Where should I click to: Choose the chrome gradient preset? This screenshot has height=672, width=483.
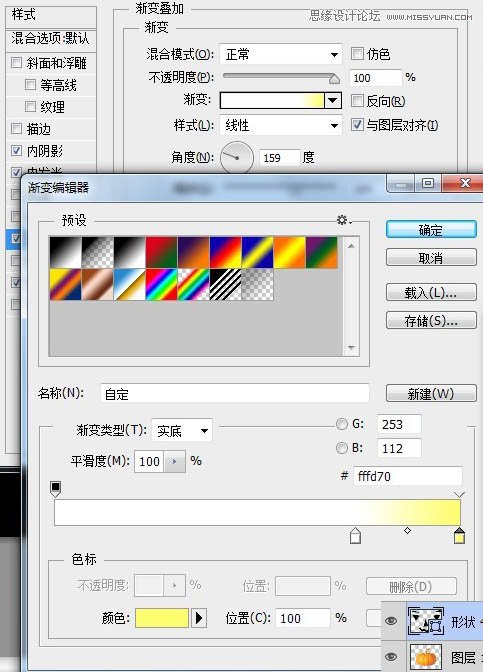click(x=129, y=284)
